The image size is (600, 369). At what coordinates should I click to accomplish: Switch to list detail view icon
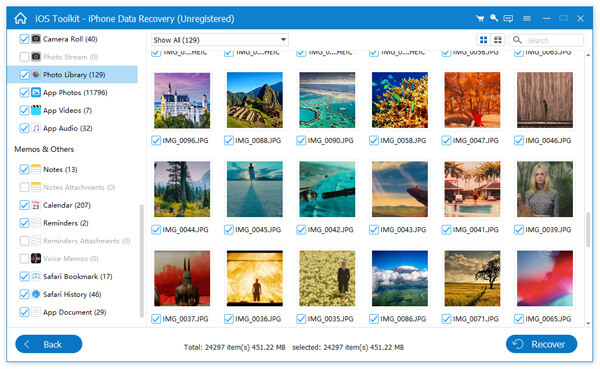pyautogui.click(x=498, y=40)
